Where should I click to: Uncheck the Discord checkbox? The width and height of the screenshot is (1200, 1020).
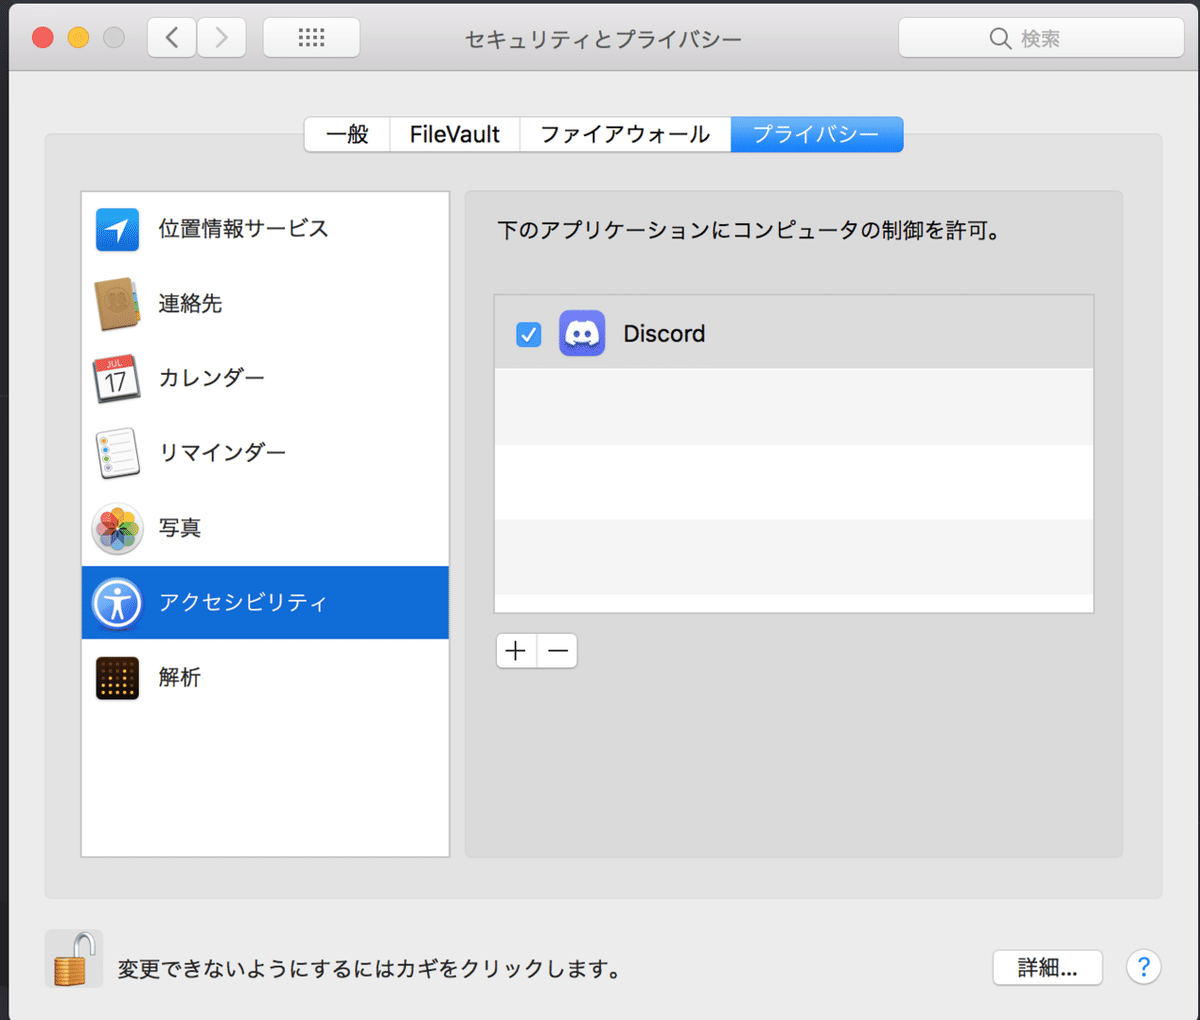529,334
